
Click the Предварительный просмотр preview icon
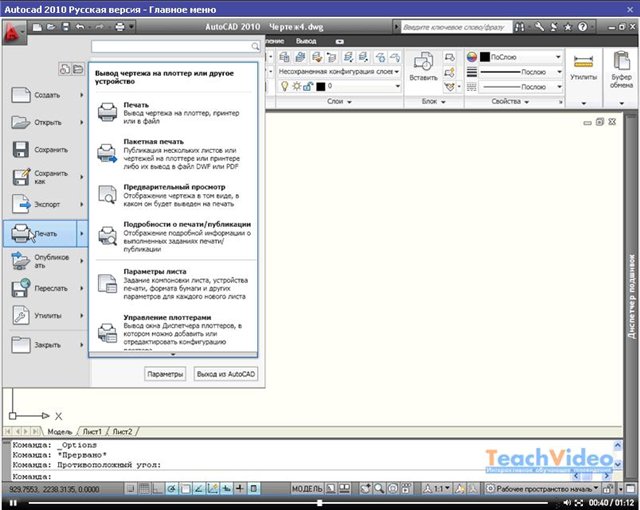tap(107, 195)
